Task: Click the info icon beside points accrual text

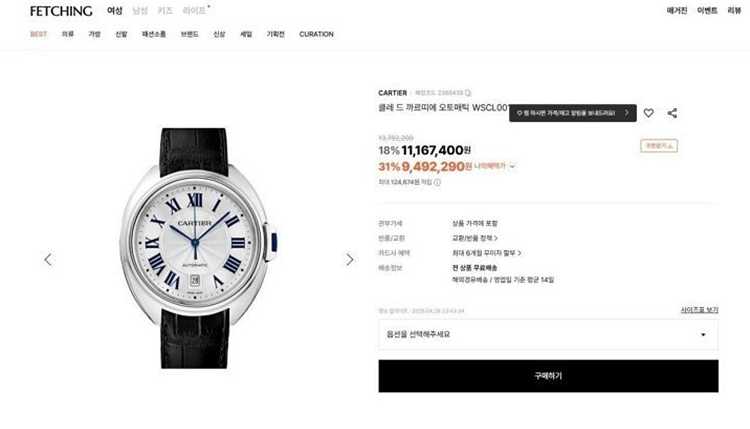Action: click(x=437, y=182)
